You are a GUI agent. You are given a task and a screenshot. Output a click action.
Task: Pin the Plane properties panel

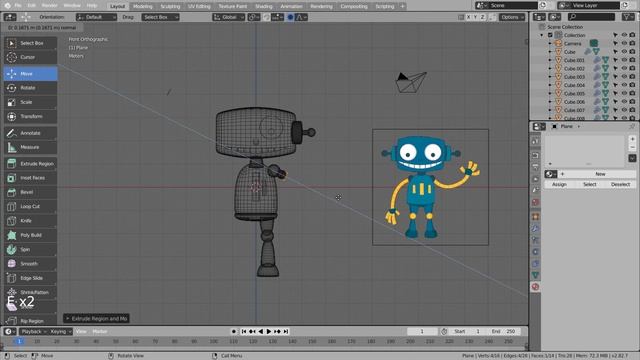632,127
